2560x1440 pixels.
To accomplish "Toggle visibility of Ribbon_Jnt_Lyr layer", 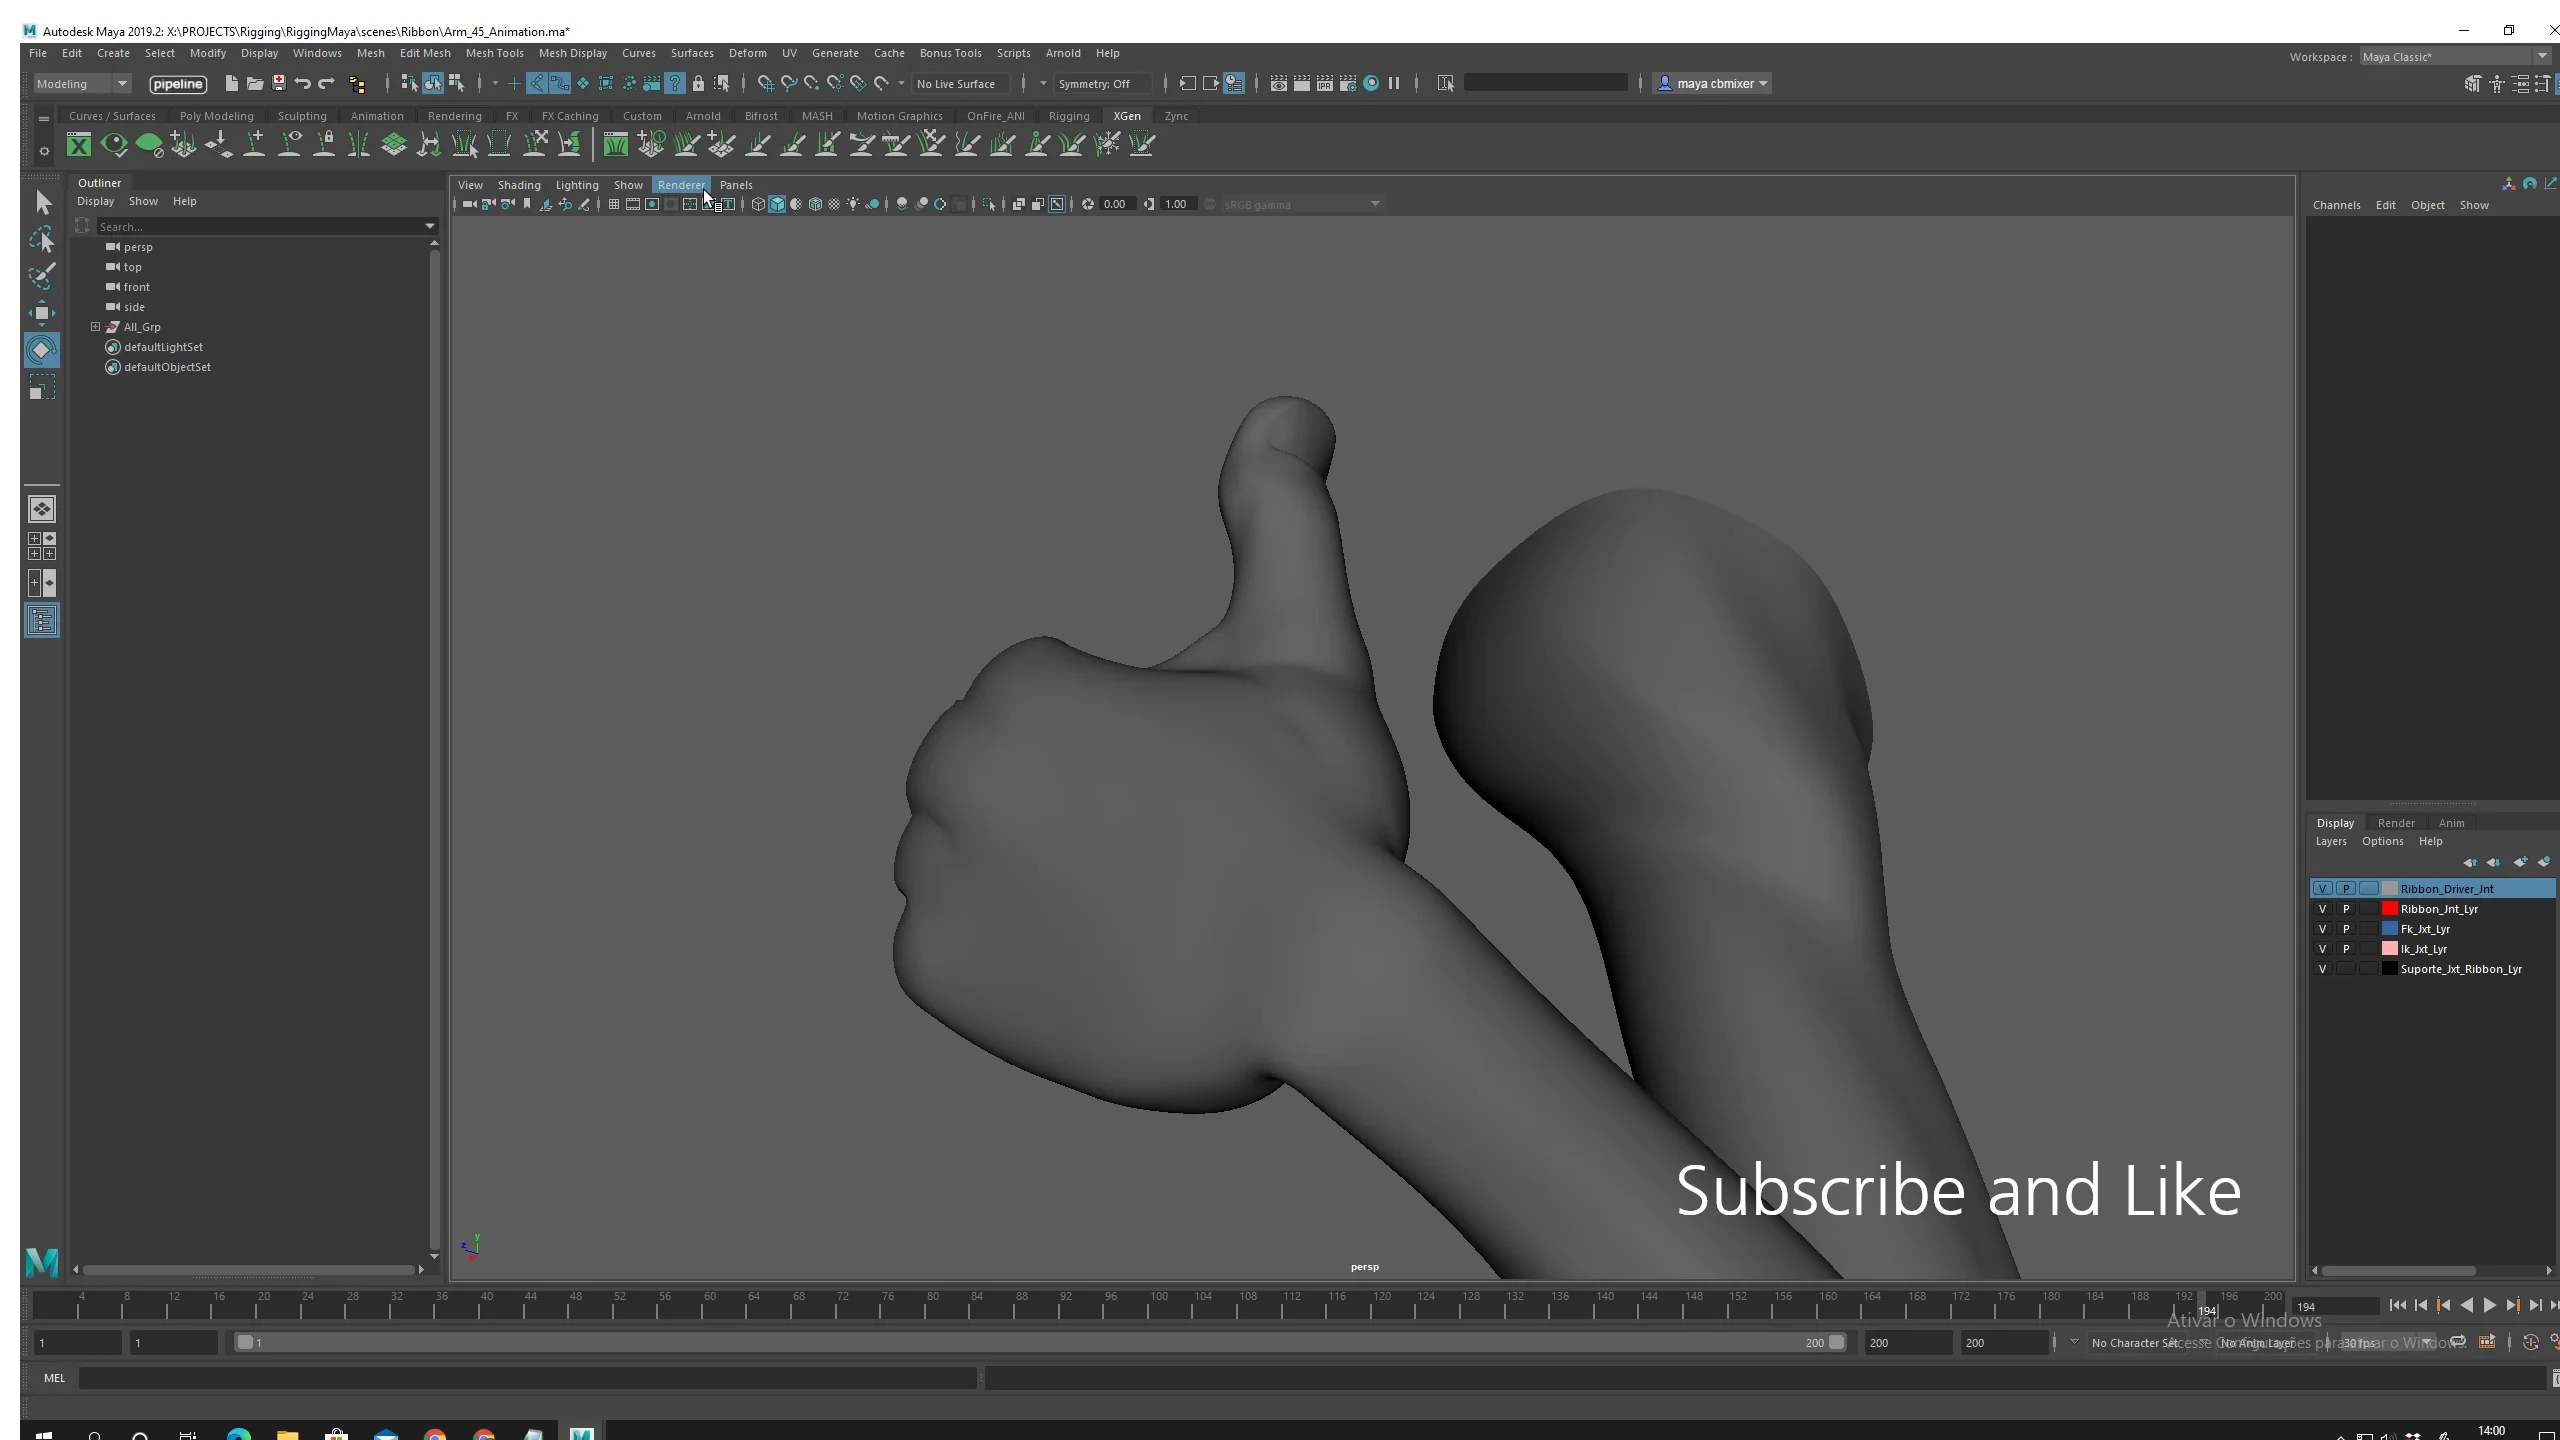I will [2322, 909].
